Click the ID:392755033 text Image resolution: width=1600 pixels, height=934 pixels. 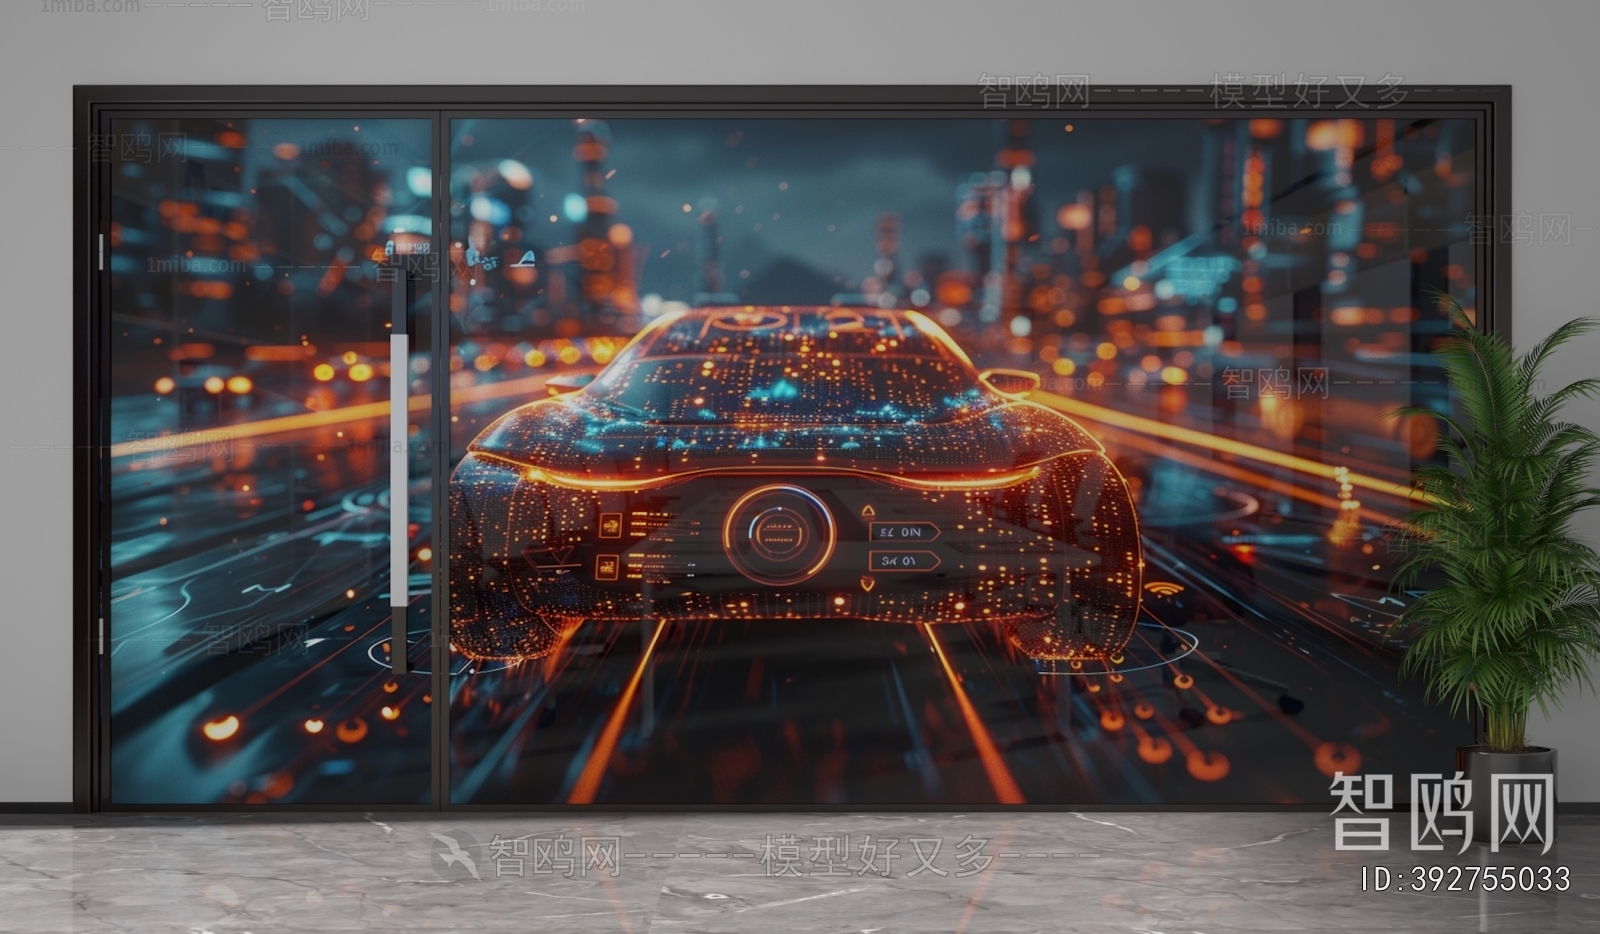(1465, 879)
